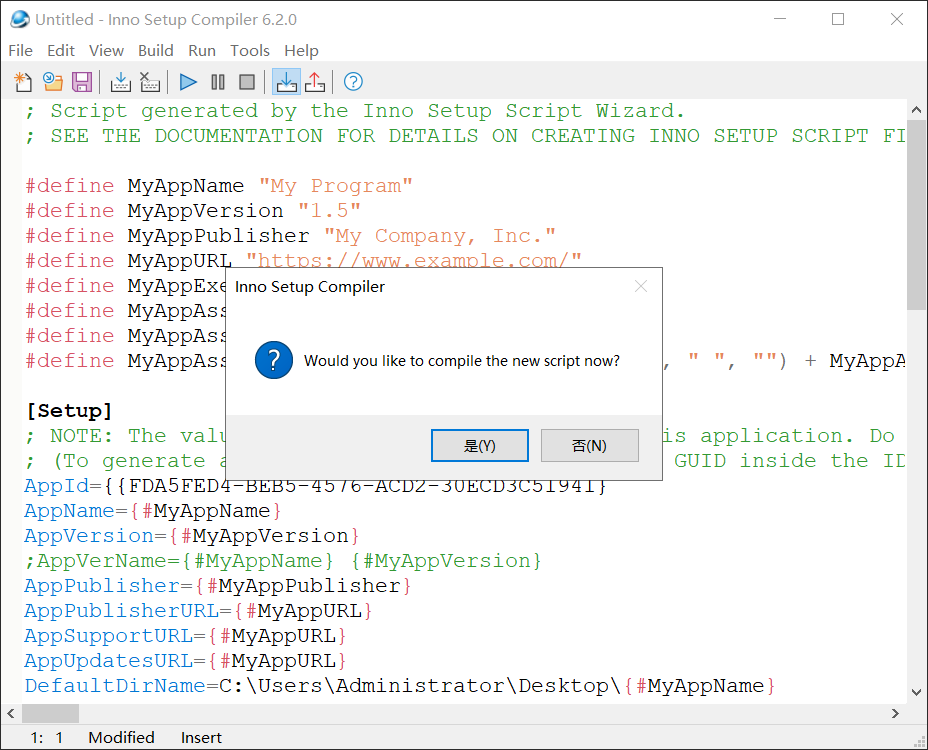This screenshot has width=928, height=750.
Task: Click the Open file toolbar icon
Action: tap(53, 82)
